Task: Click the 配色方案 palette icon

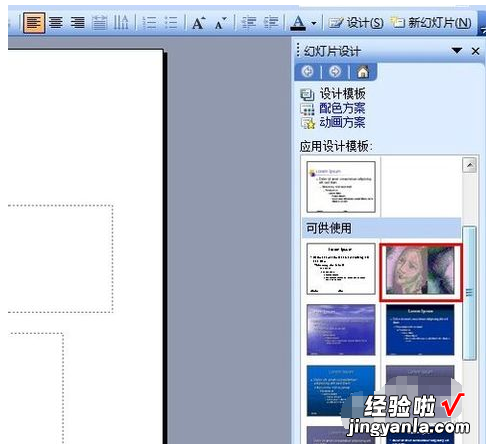Action: click(x=307, y=109)
